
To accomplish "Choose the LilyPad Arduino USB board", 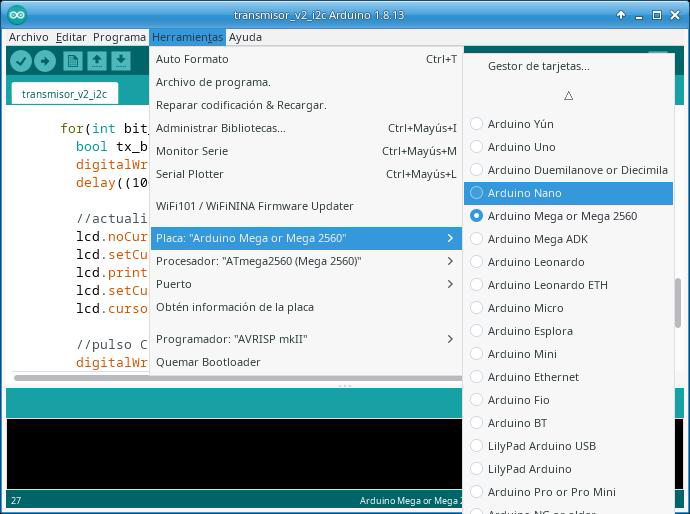I will pyautogui.click(x=568, y=446).
